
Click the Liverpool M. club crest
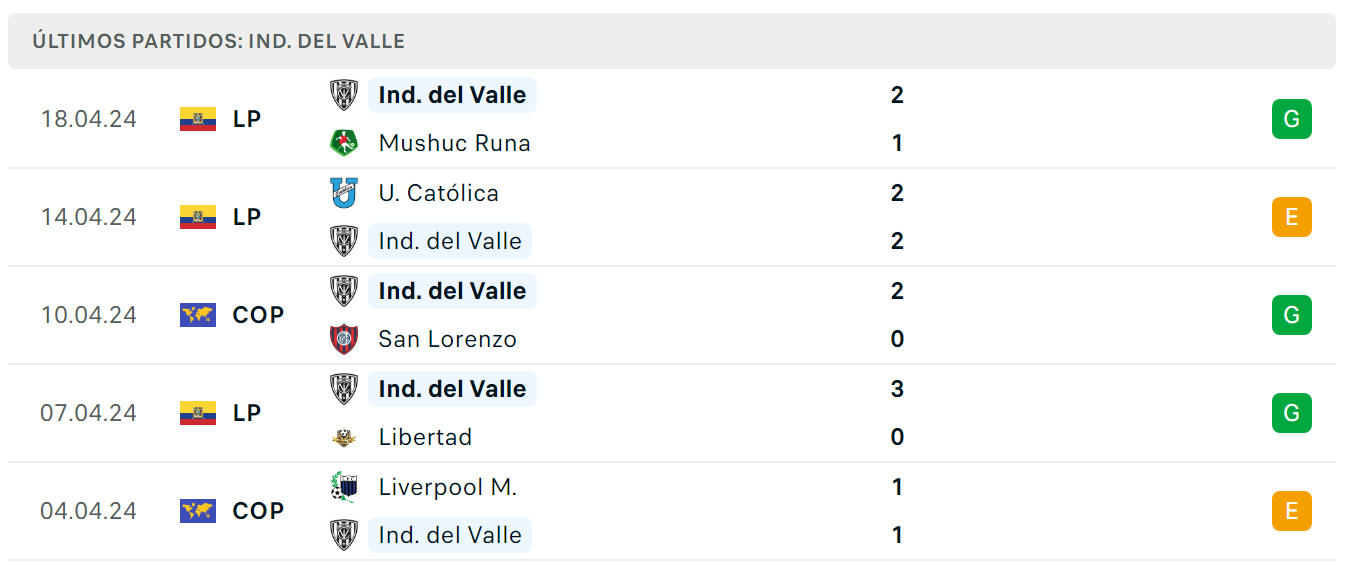344,487
